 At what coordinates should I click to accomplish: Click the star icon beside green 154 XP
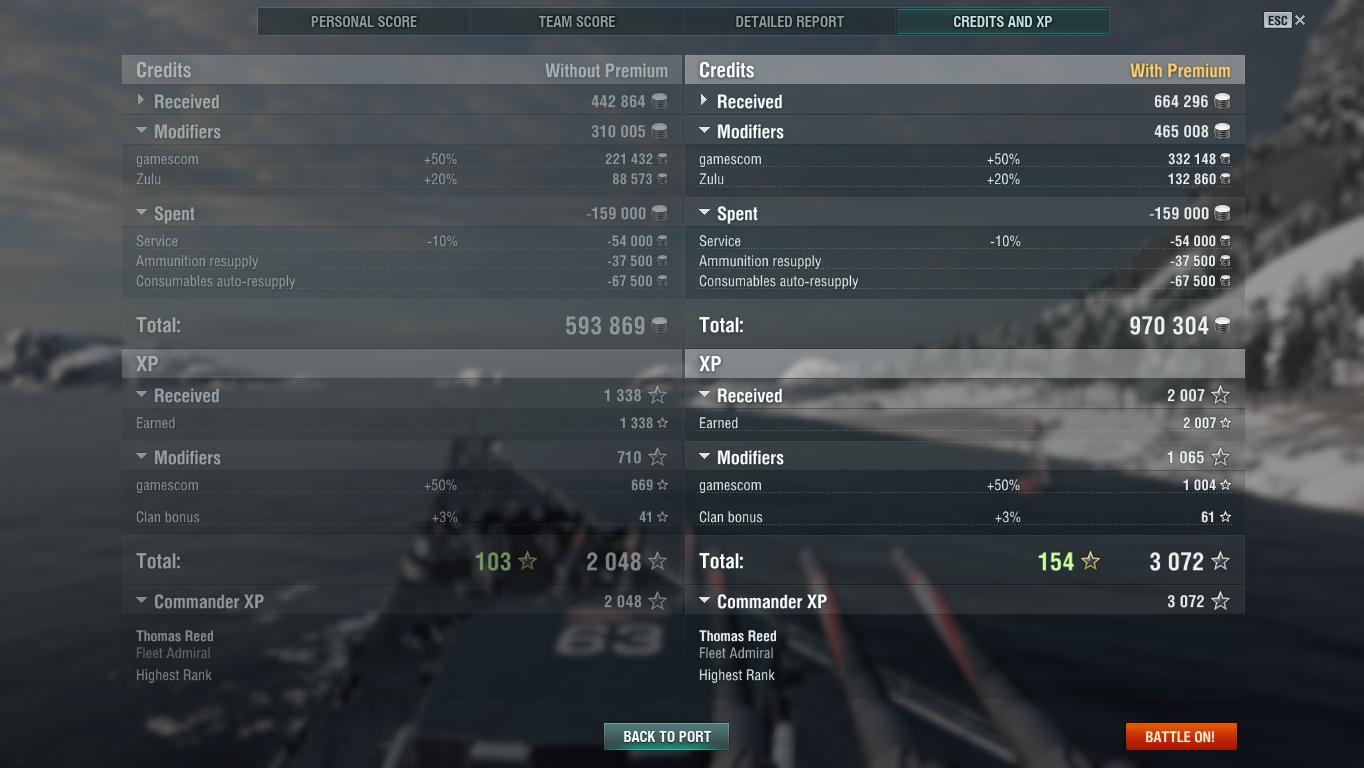pos(1090,561)
